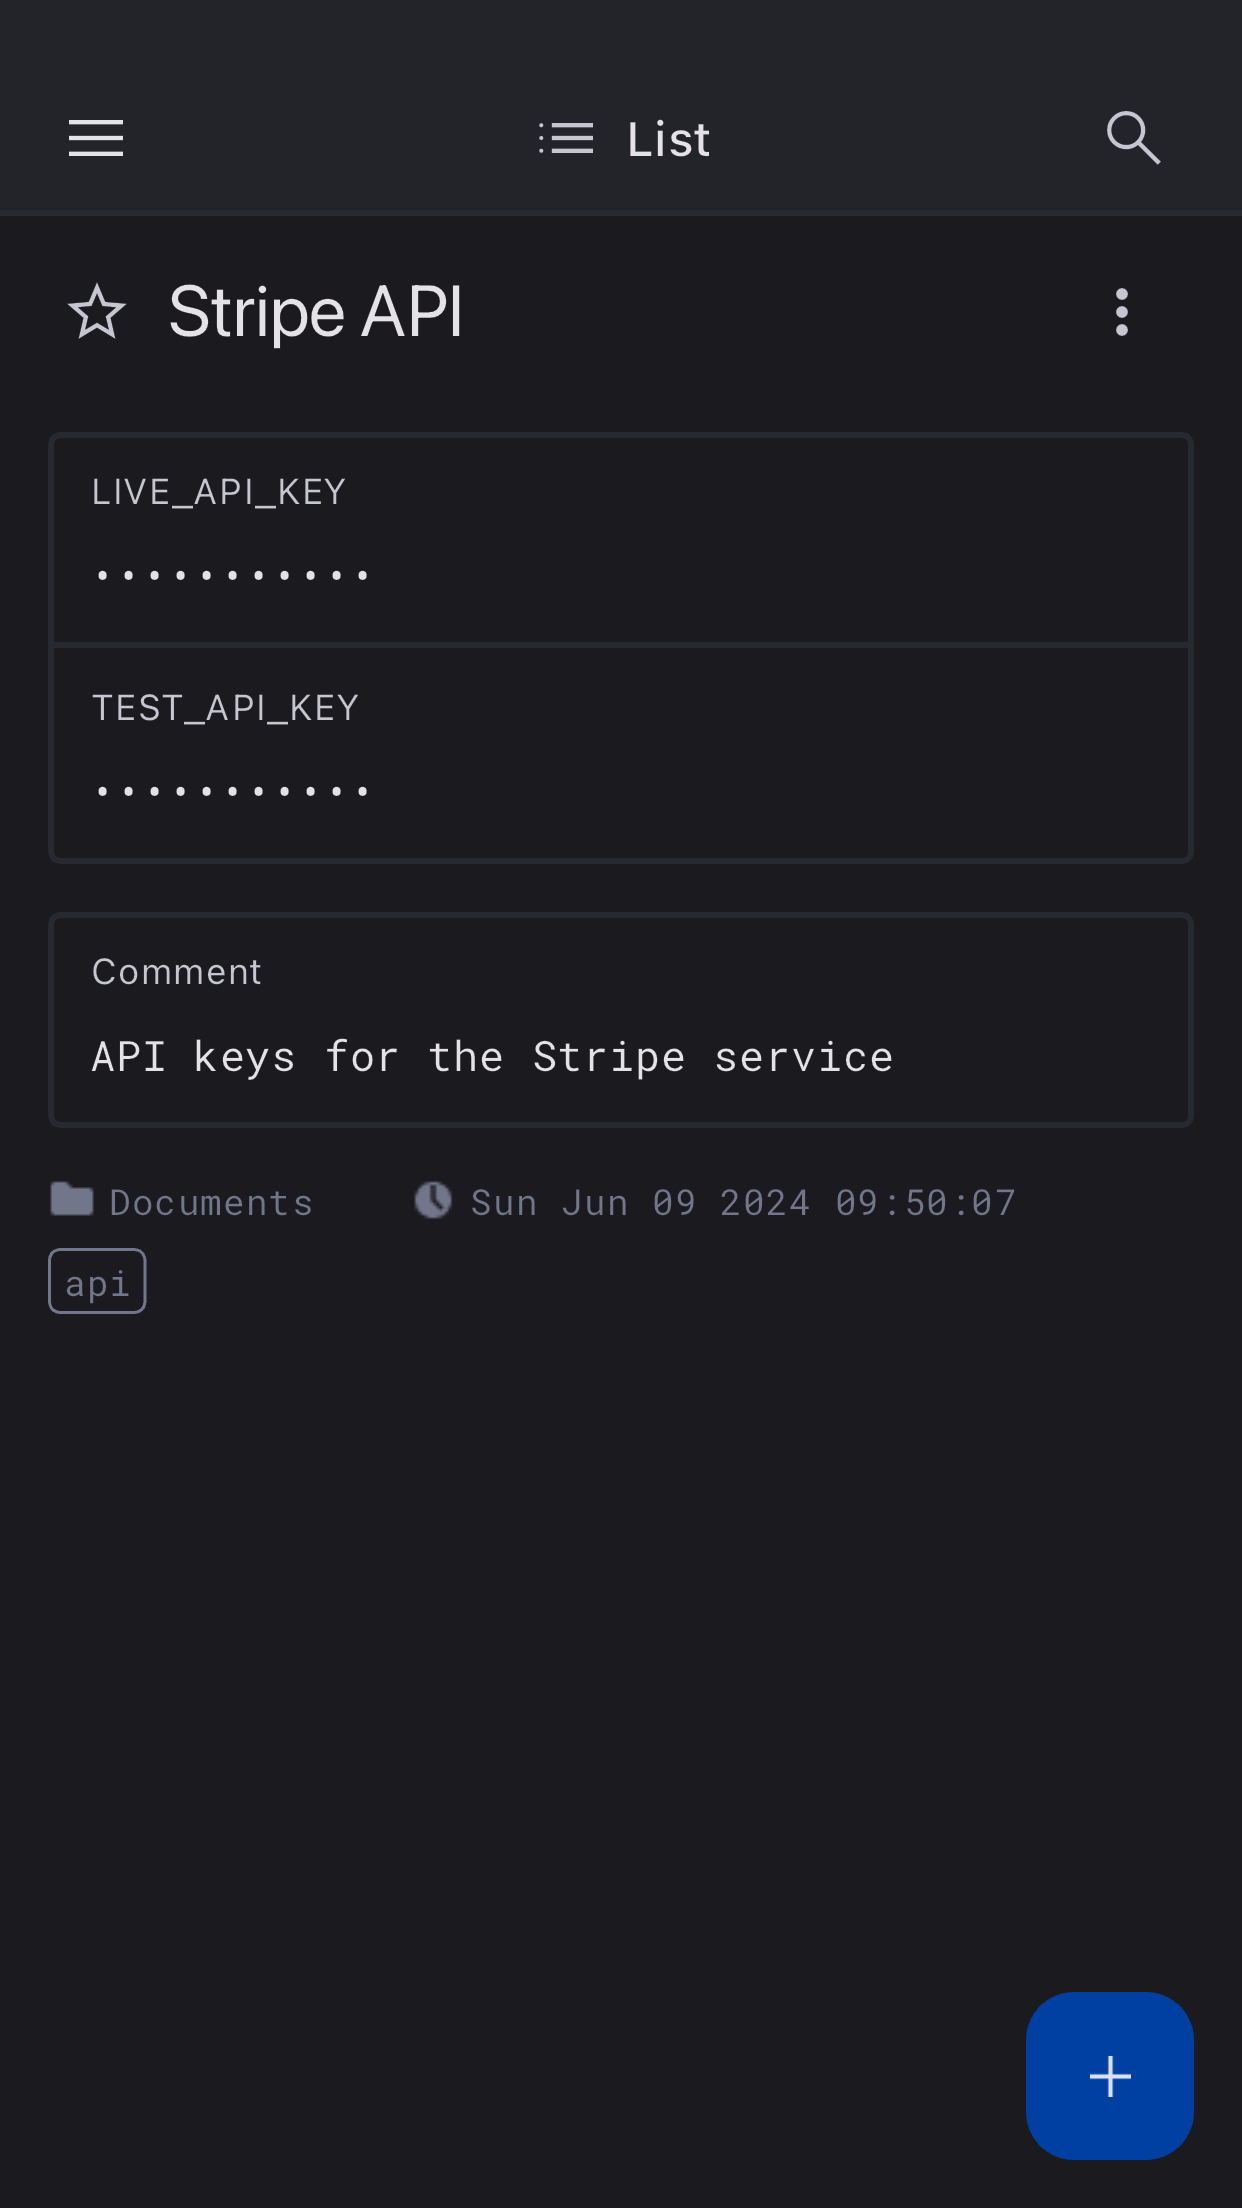Click the LIVE_API_KEY field label

click(x=219, y=492)
